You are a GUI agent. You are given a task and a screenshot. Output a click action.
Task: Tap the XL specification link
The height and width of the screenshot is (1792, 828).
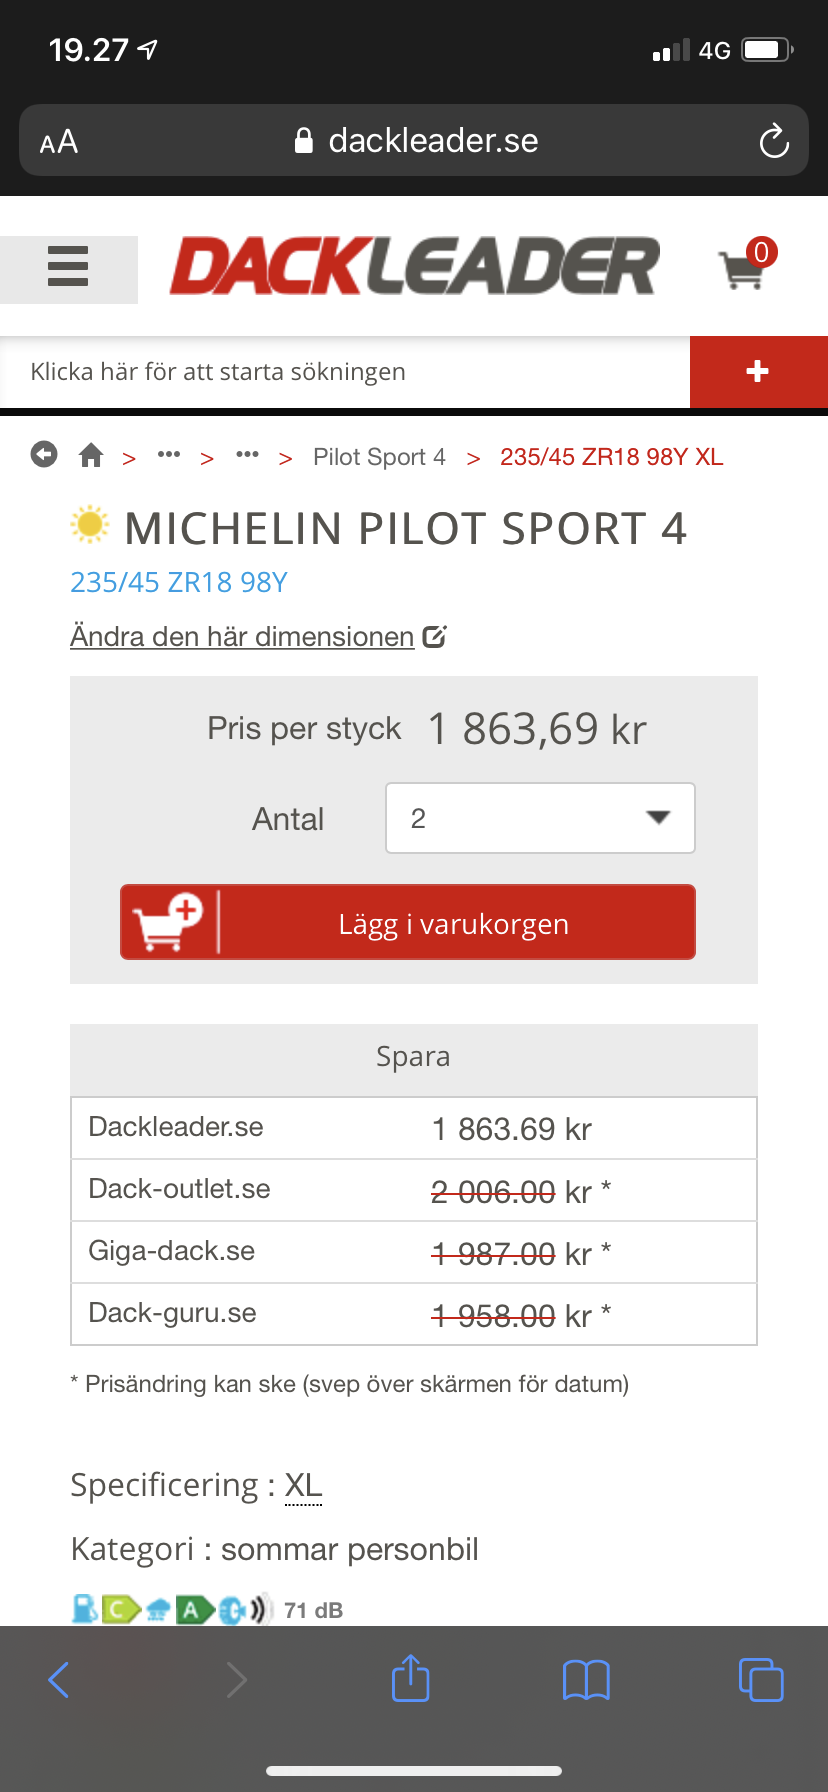tap(303, 1486)
